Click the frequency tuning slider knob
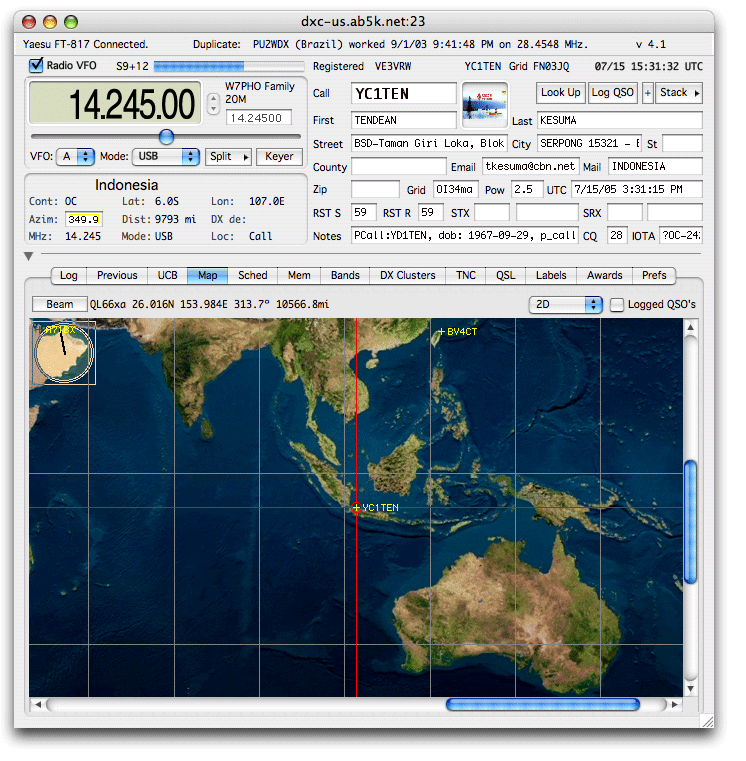The width and height of the screenshot is (746, 761). tap(166, 137)
